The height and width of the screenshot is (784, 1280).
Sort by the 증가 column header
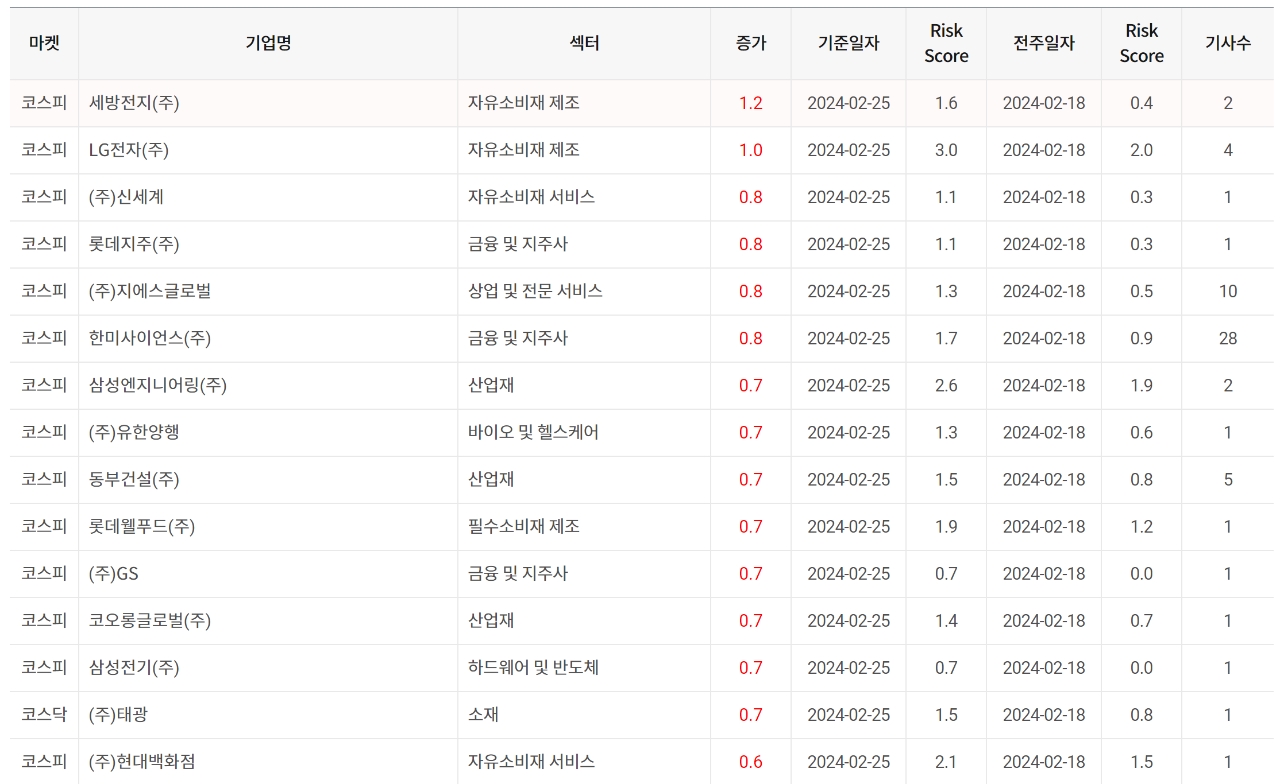(x=750, y=43)
